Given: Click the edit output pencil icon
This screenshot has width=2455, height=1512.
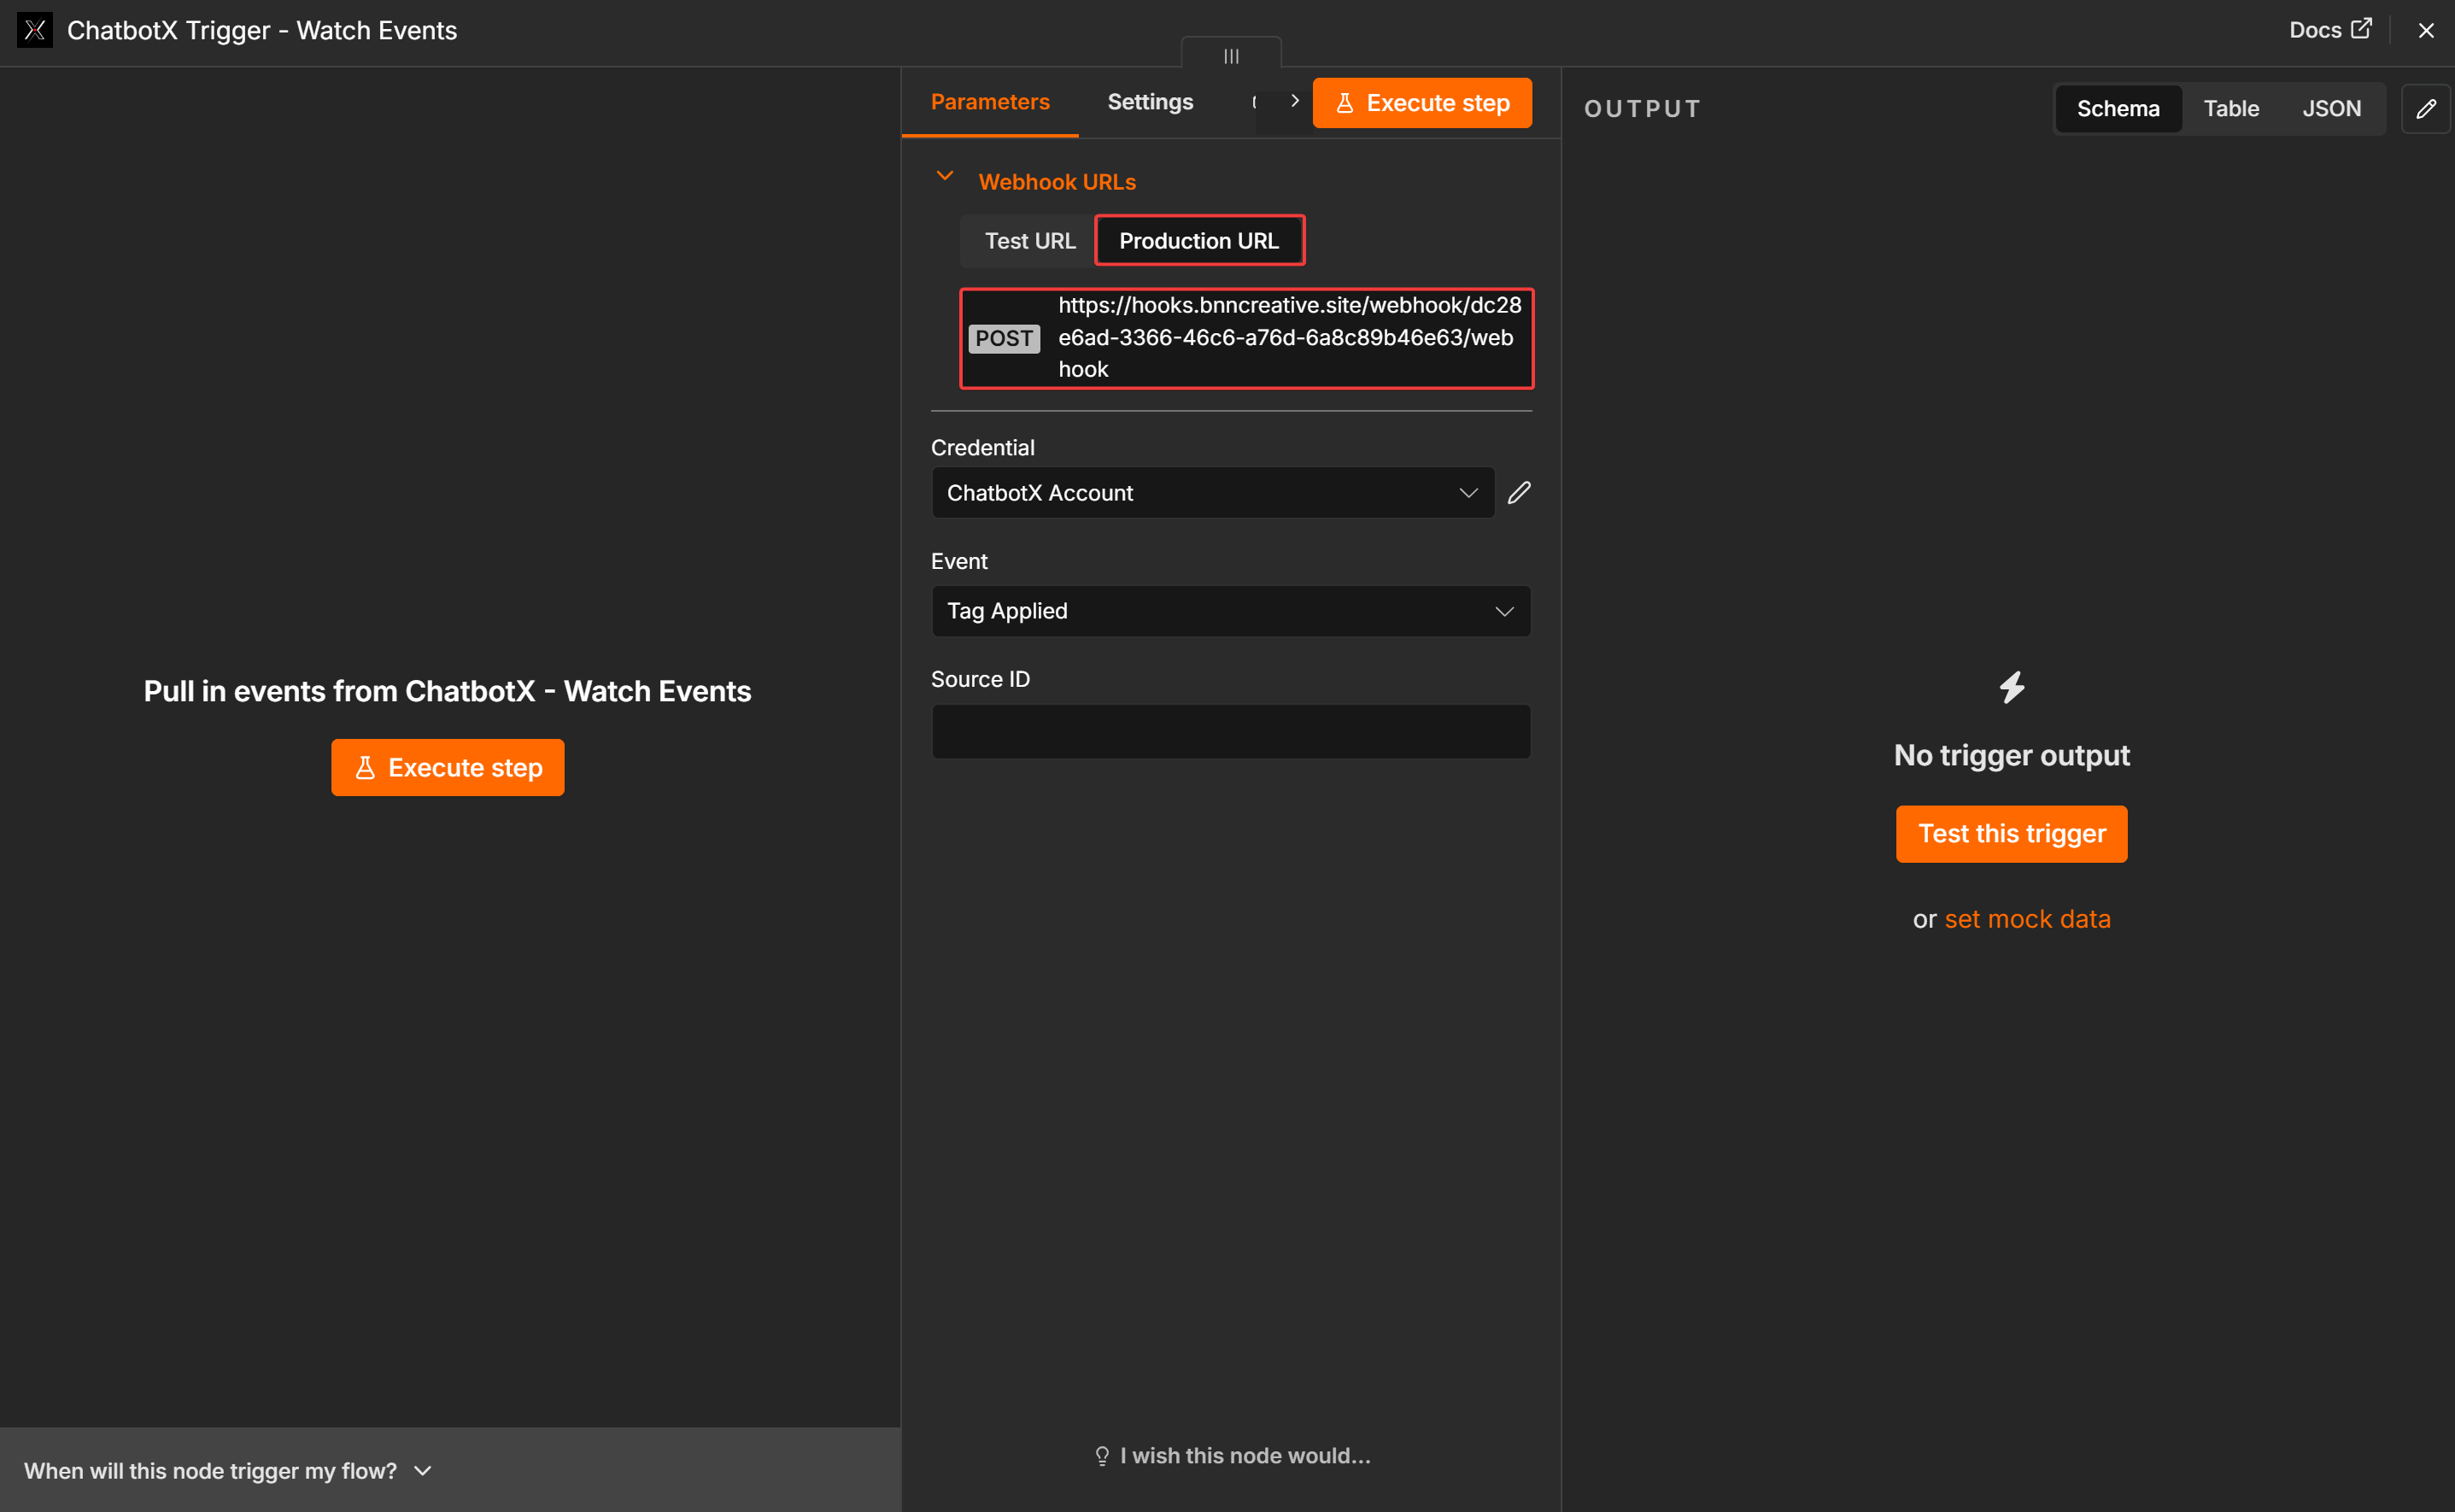Looking at the screenshot, I should pyautogui.click(x=2426, y=109).
